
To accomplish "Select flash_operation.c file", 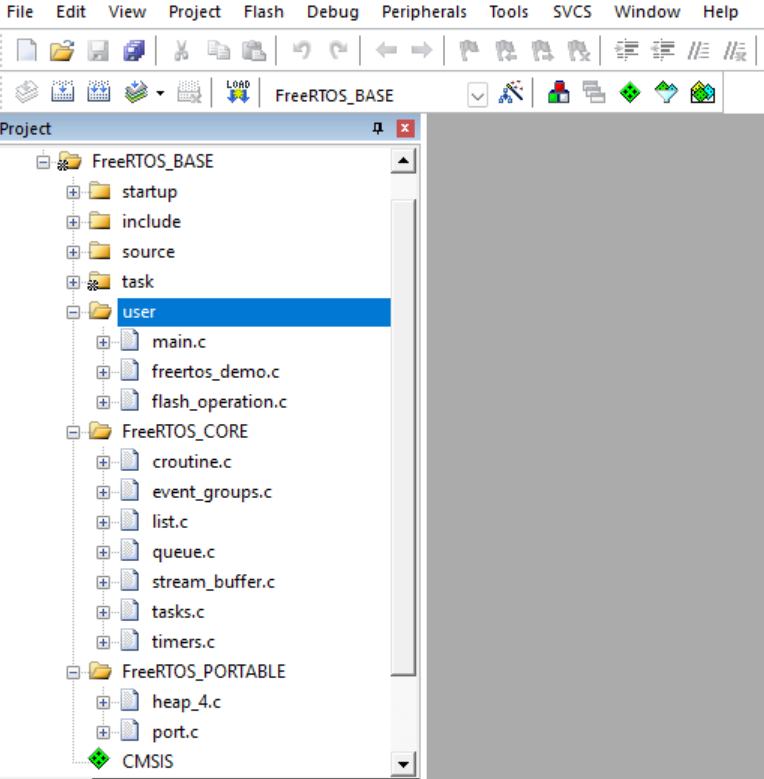I will point(219,402).
